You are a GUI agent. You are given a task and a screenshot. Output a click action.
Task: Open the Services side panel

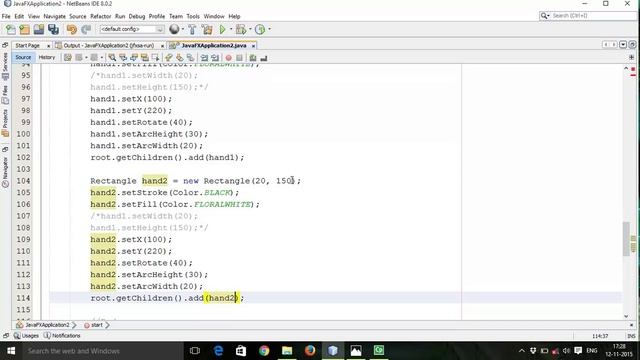pos(5,67)
